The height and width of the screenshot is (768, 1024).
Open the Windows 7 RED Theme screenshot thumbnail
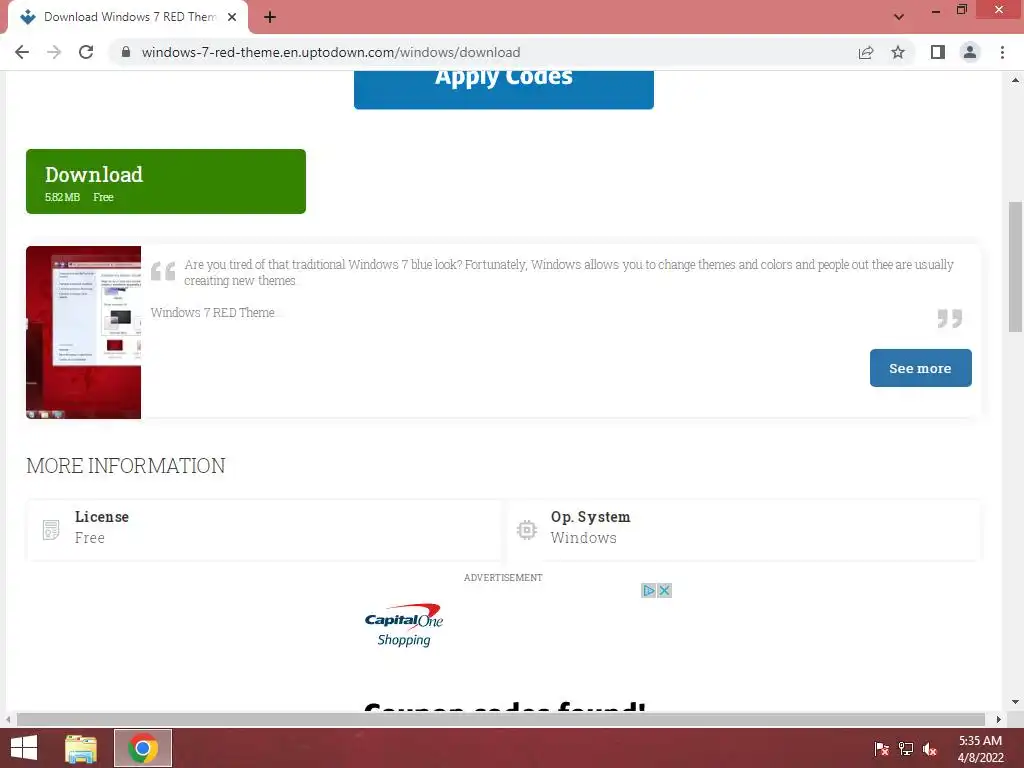pyautogui.click(x=84, y=332)
